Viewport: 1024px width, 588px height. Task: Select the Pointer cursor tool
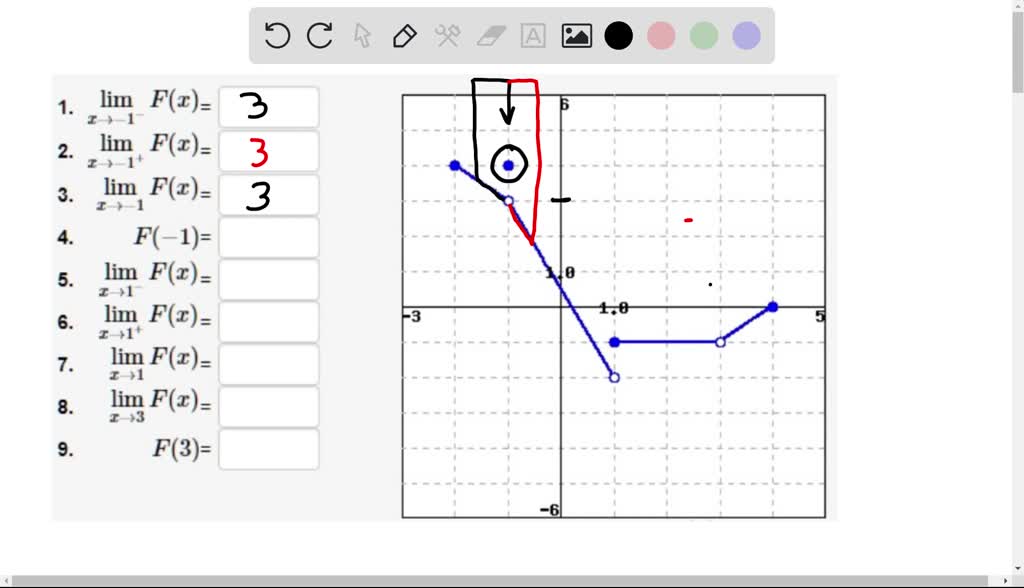[x=361, y=35]
